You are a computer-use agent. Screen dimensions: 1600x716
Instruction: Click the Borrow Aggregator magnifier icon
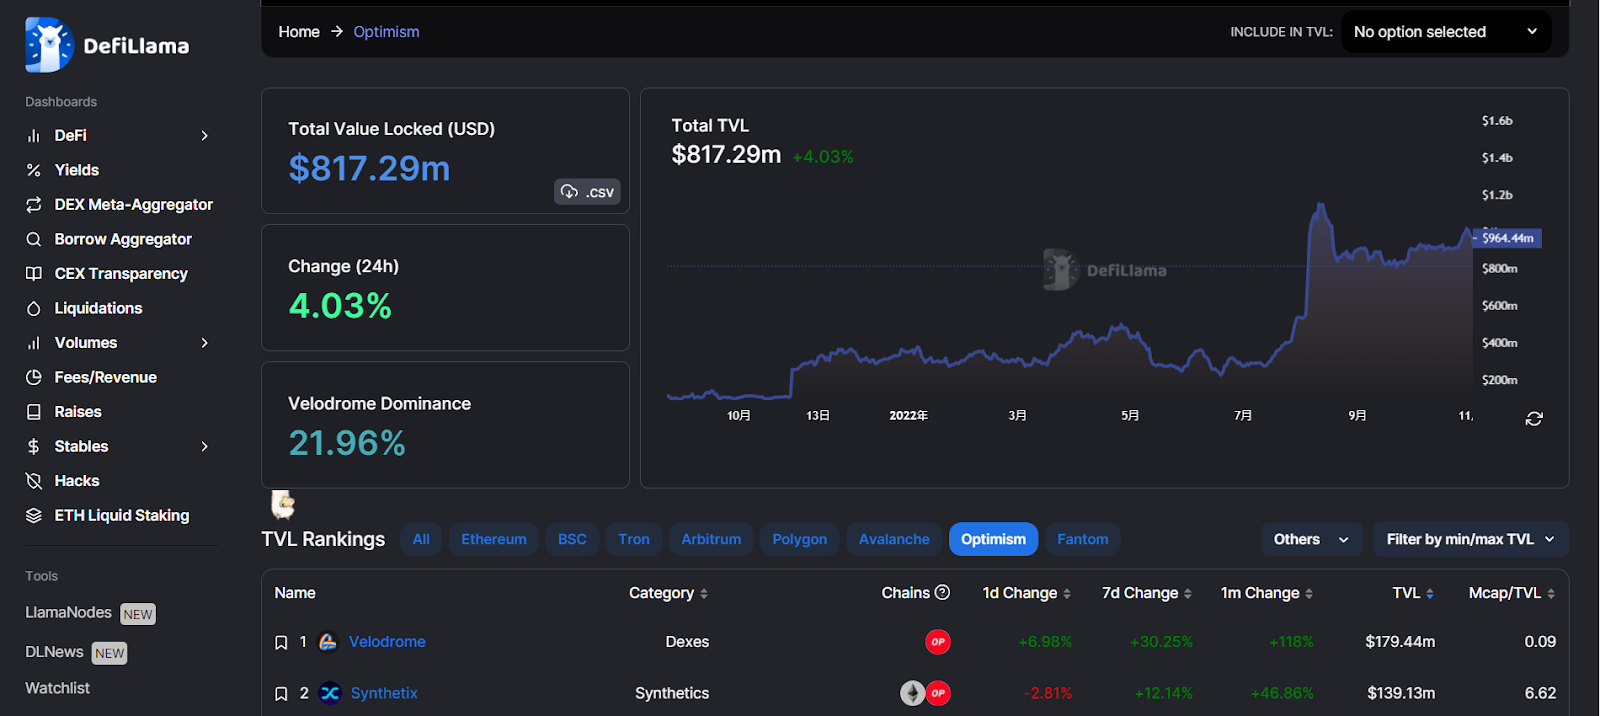coord(34,239)
